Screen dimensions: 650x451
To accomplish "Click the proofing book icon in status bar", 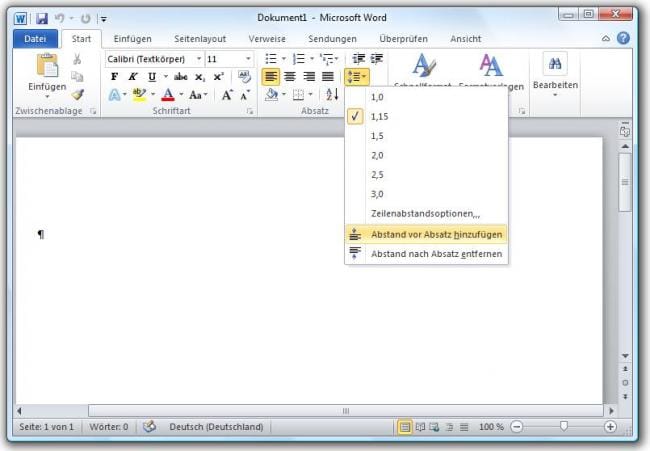I will (x=149, y=426).
